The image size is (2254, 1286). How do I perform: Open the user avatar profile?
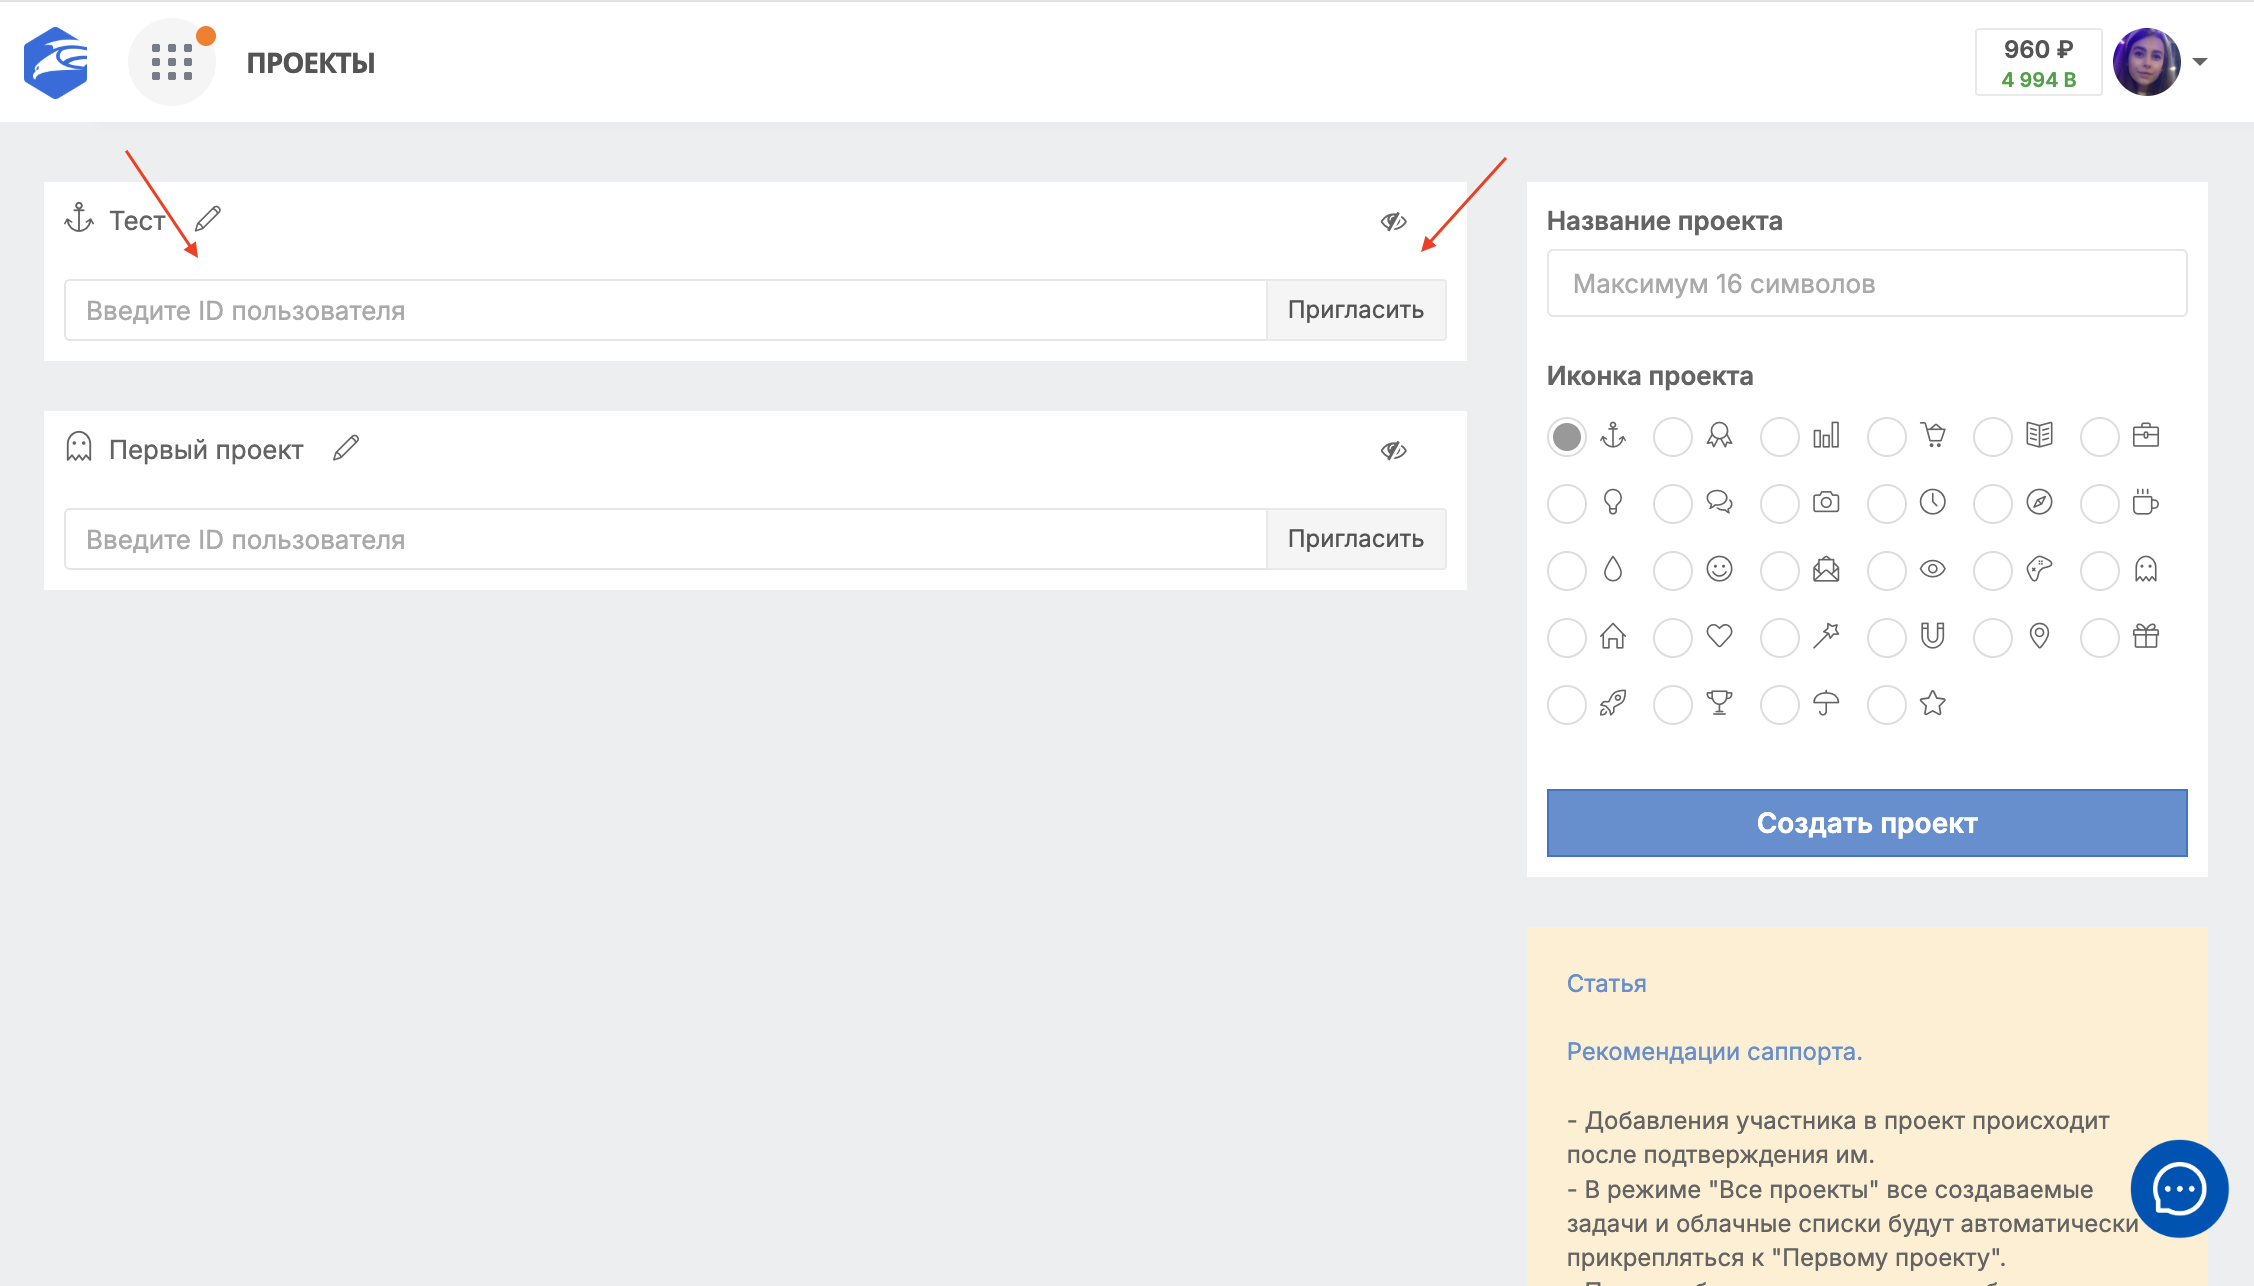pyautogui.click(x=2147, y=62)
